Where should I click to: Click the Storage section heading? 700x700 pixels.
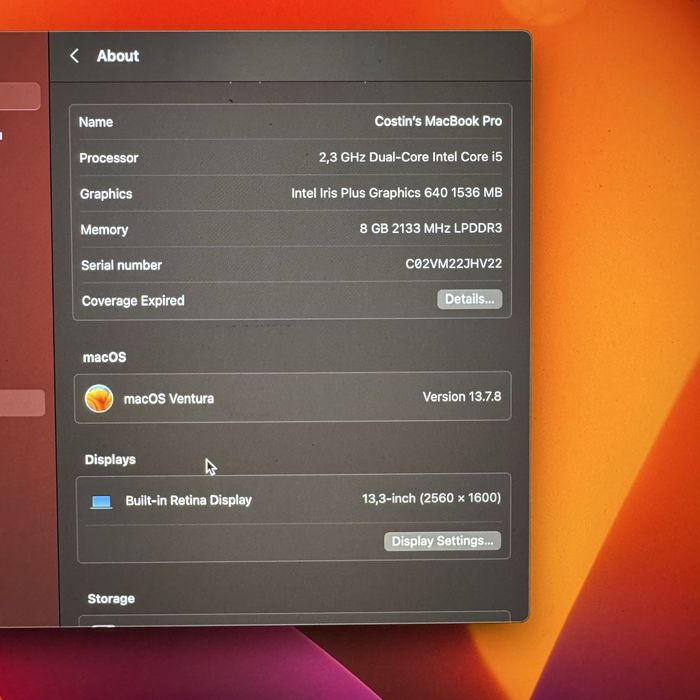point(111,599)
